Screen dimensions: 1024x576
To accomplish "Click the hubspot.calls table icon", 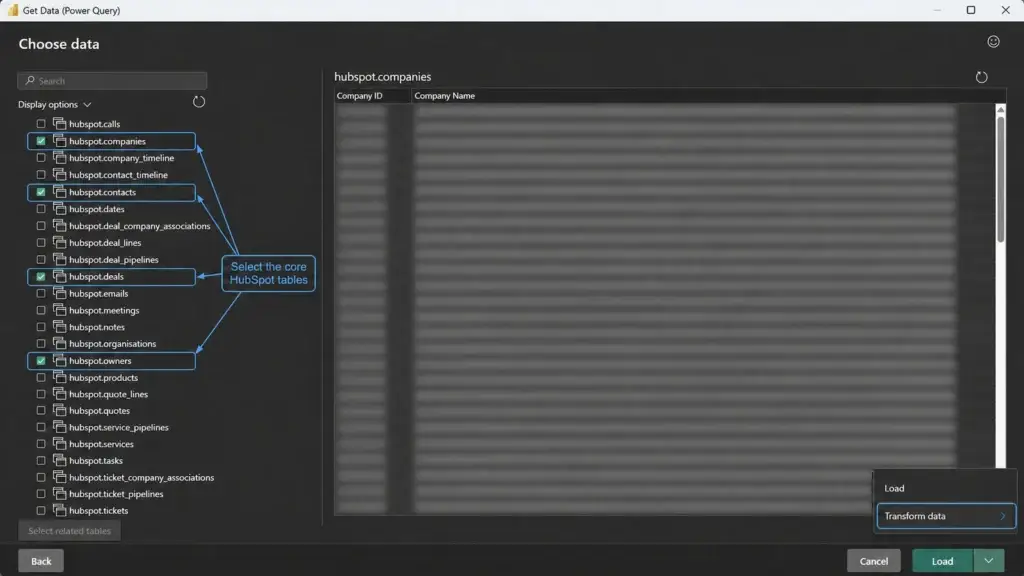I will point(59,123).
